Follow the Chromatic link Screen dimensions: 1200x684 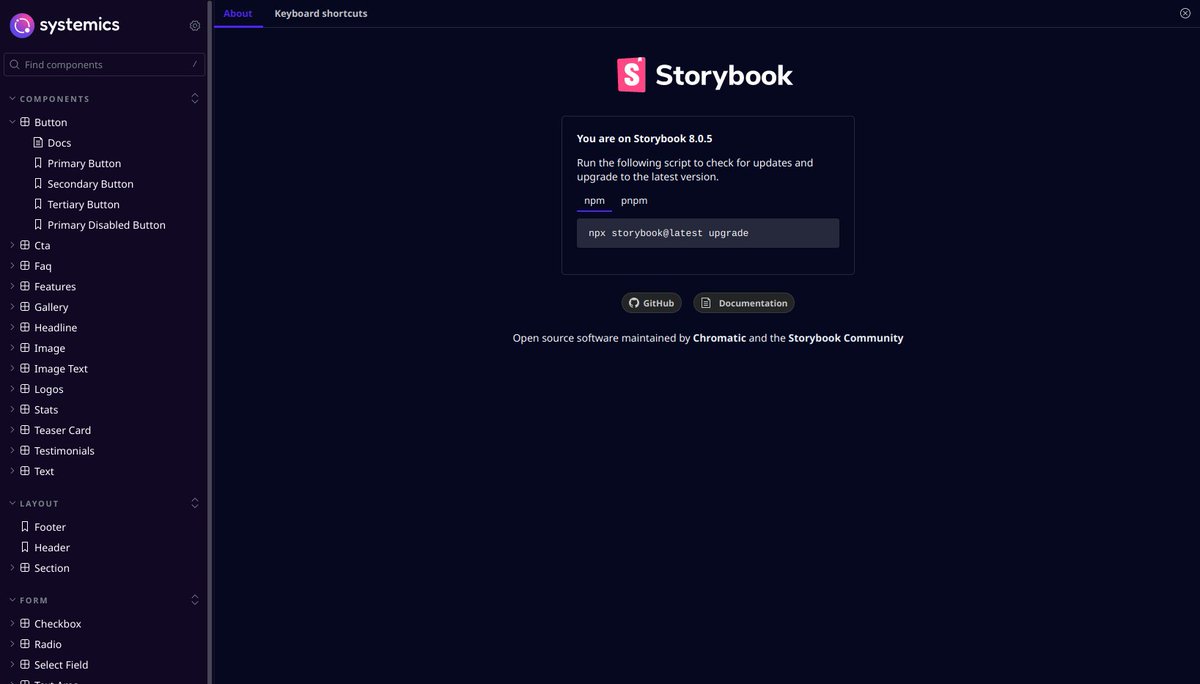click(x=719, y=338)
